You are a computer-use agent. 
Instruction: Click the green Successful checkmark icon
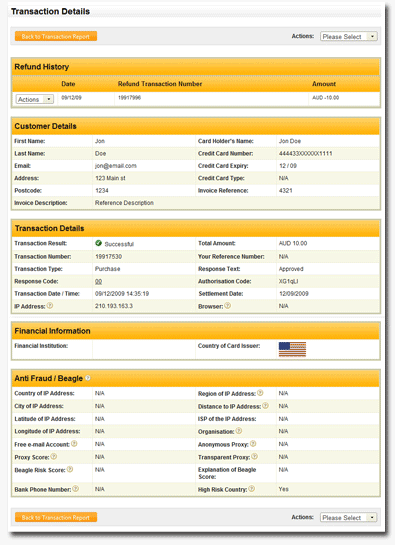coord(98,243)
